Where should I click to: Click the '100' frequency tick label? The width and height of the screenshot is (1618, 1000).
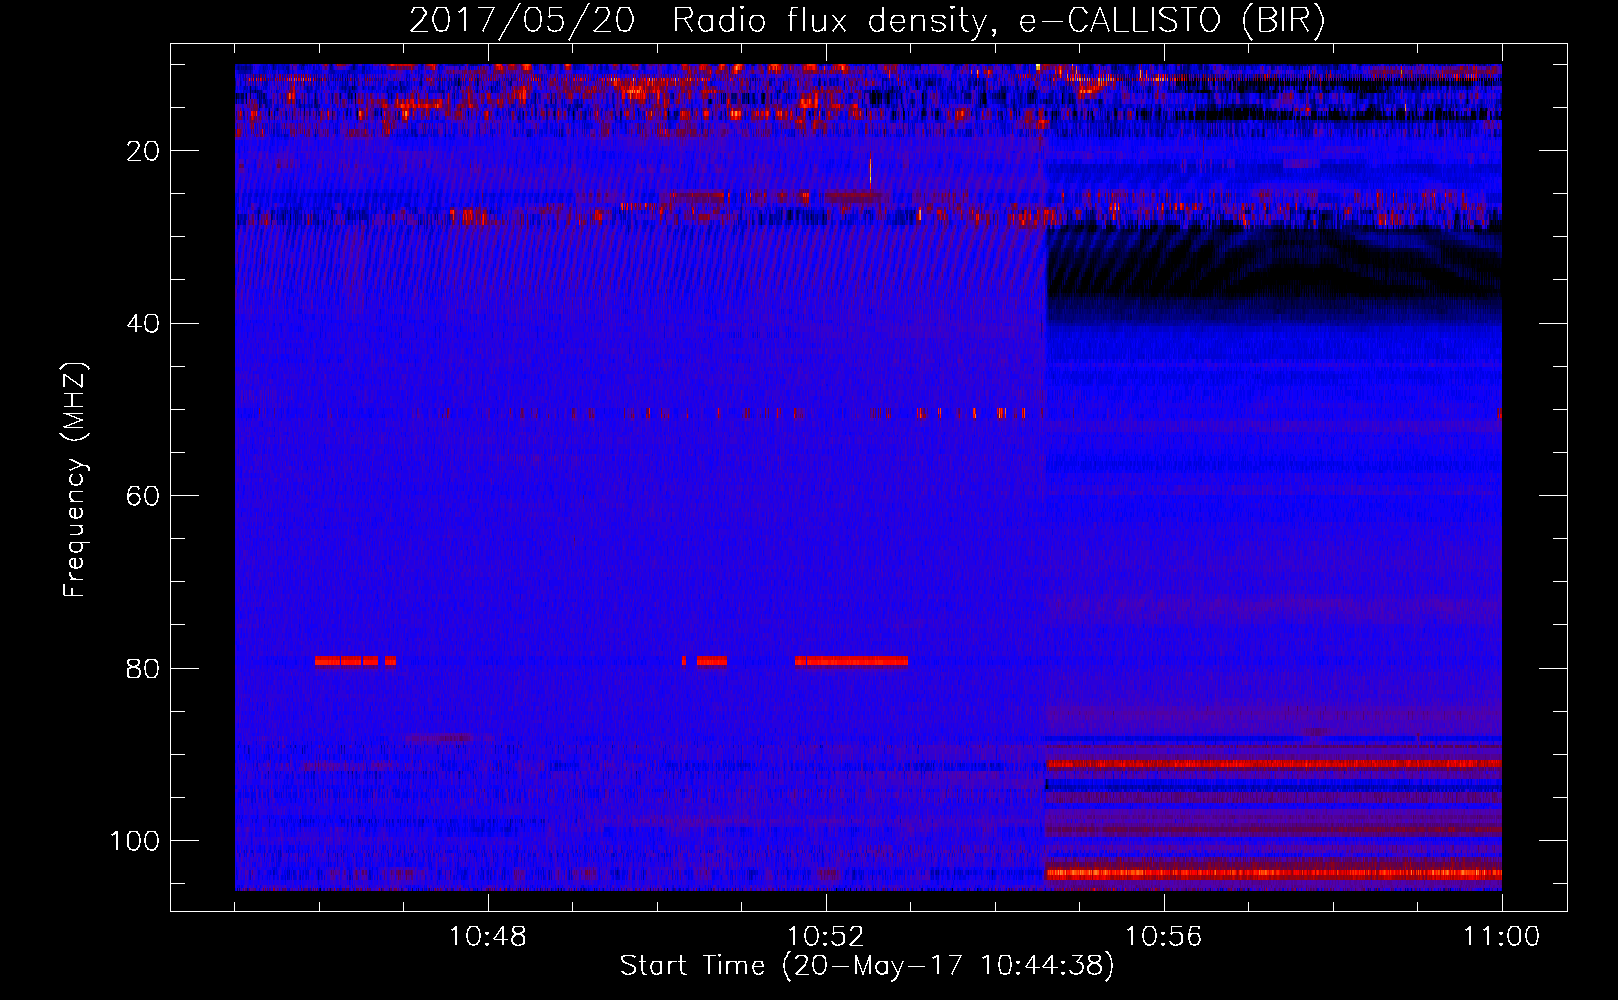click(x=135, y=841)
